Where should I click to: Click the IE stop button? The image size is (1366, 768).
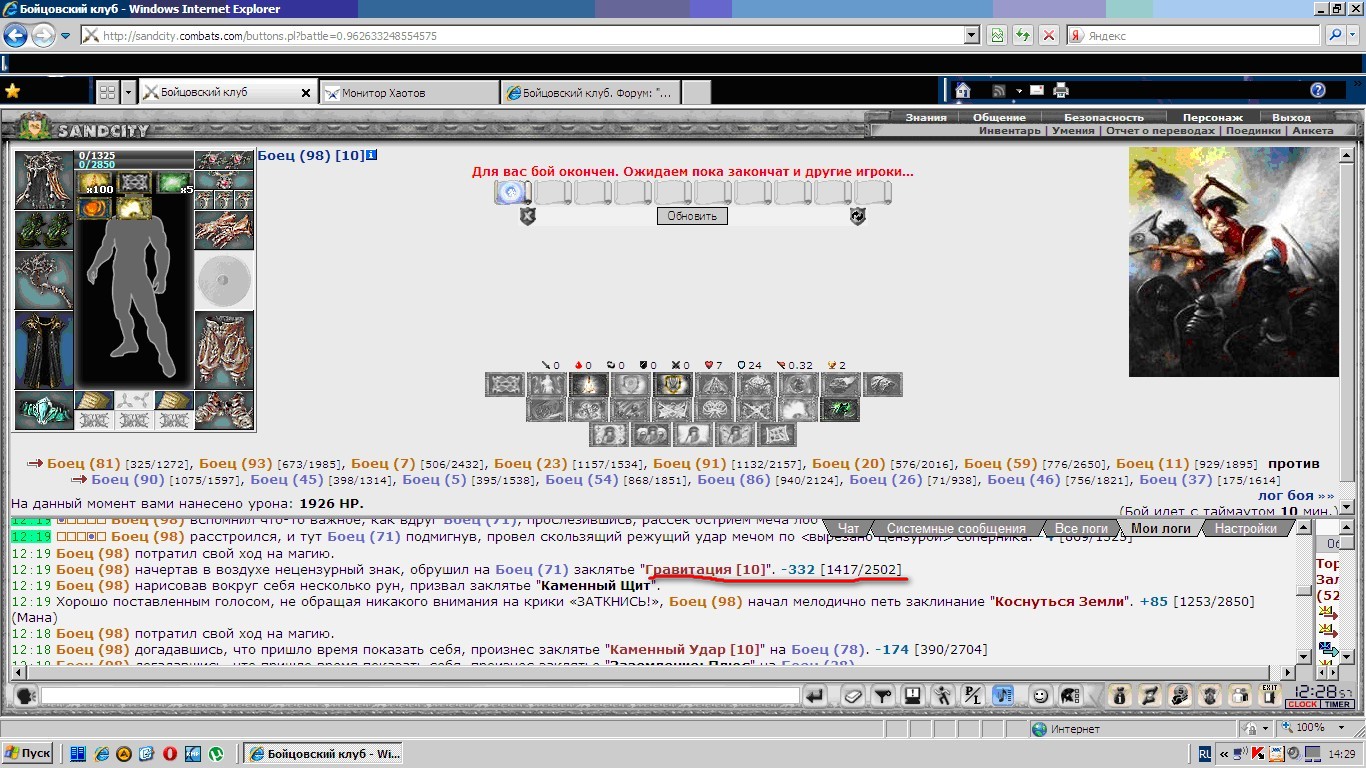[1048, 35]
